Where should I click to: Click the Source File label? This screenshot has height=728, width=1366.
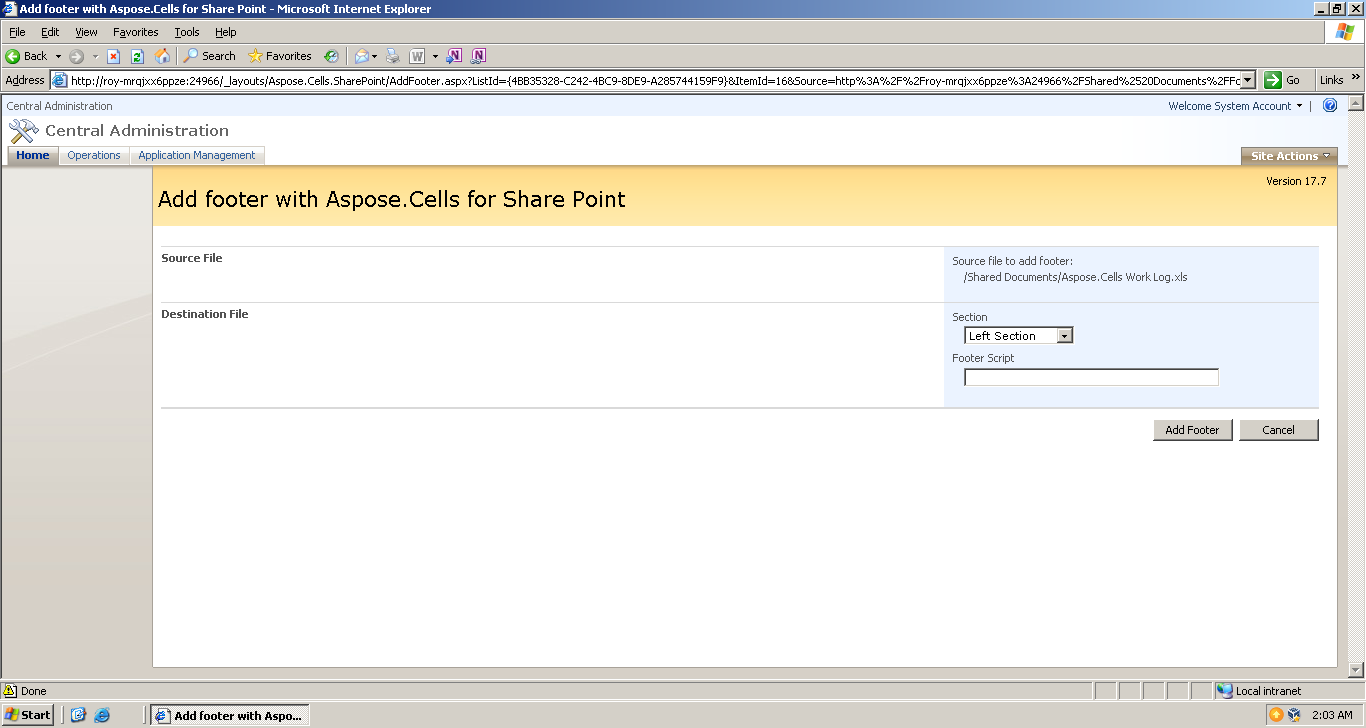192,258
